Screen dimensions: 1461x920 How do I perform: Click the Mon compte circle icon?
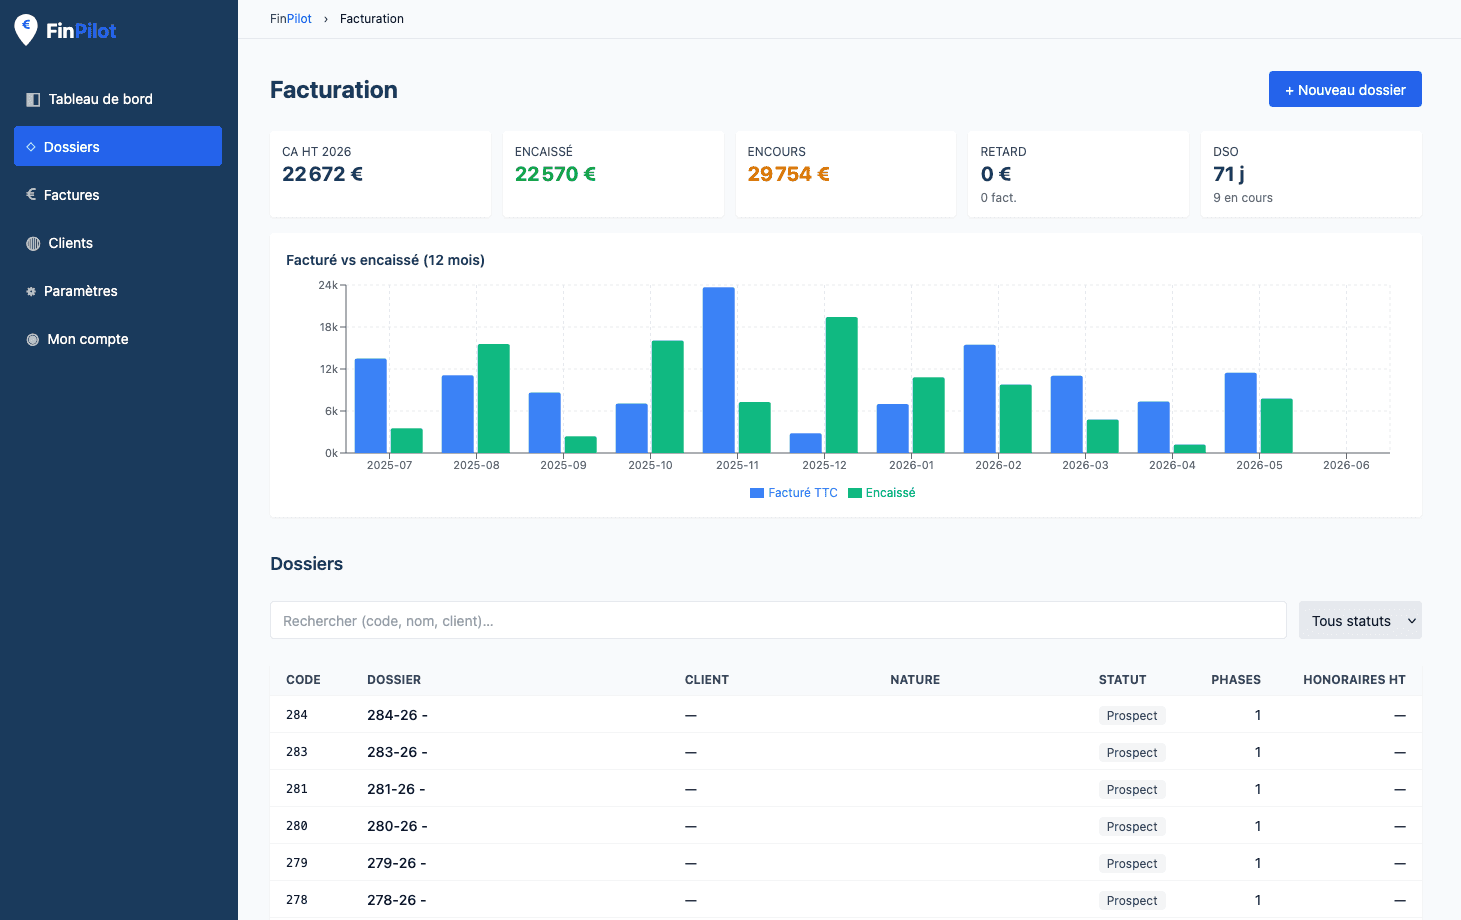tap(33, 339)
